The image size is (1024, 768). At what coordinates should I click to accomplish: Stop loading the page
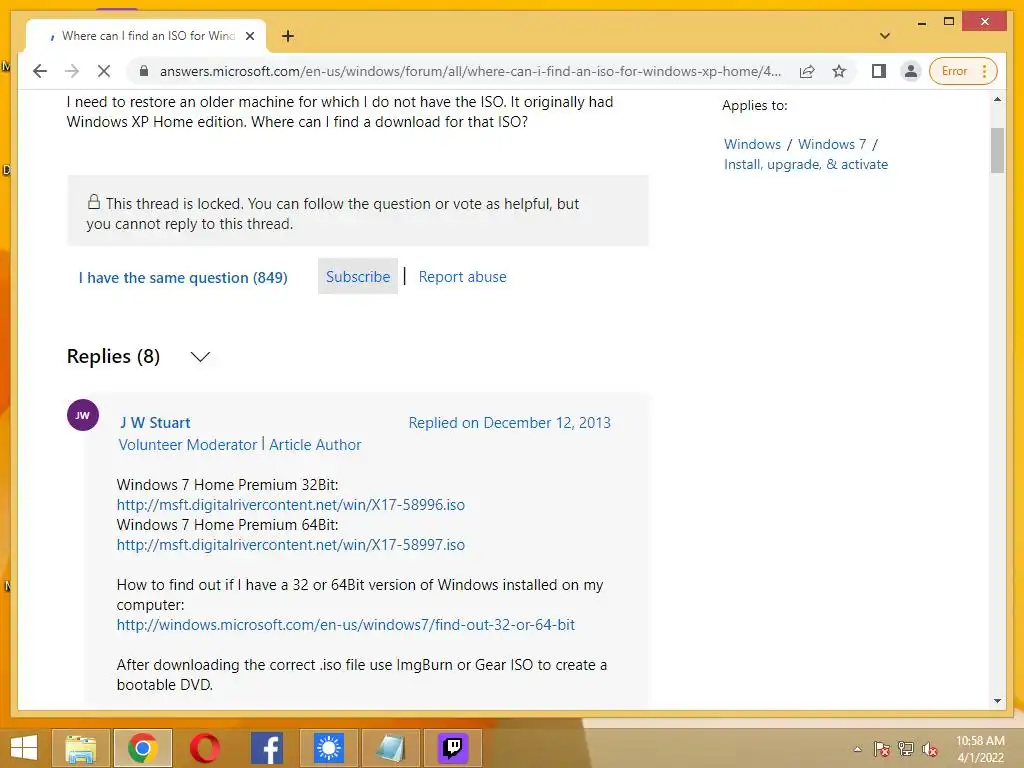pos(104,71)
